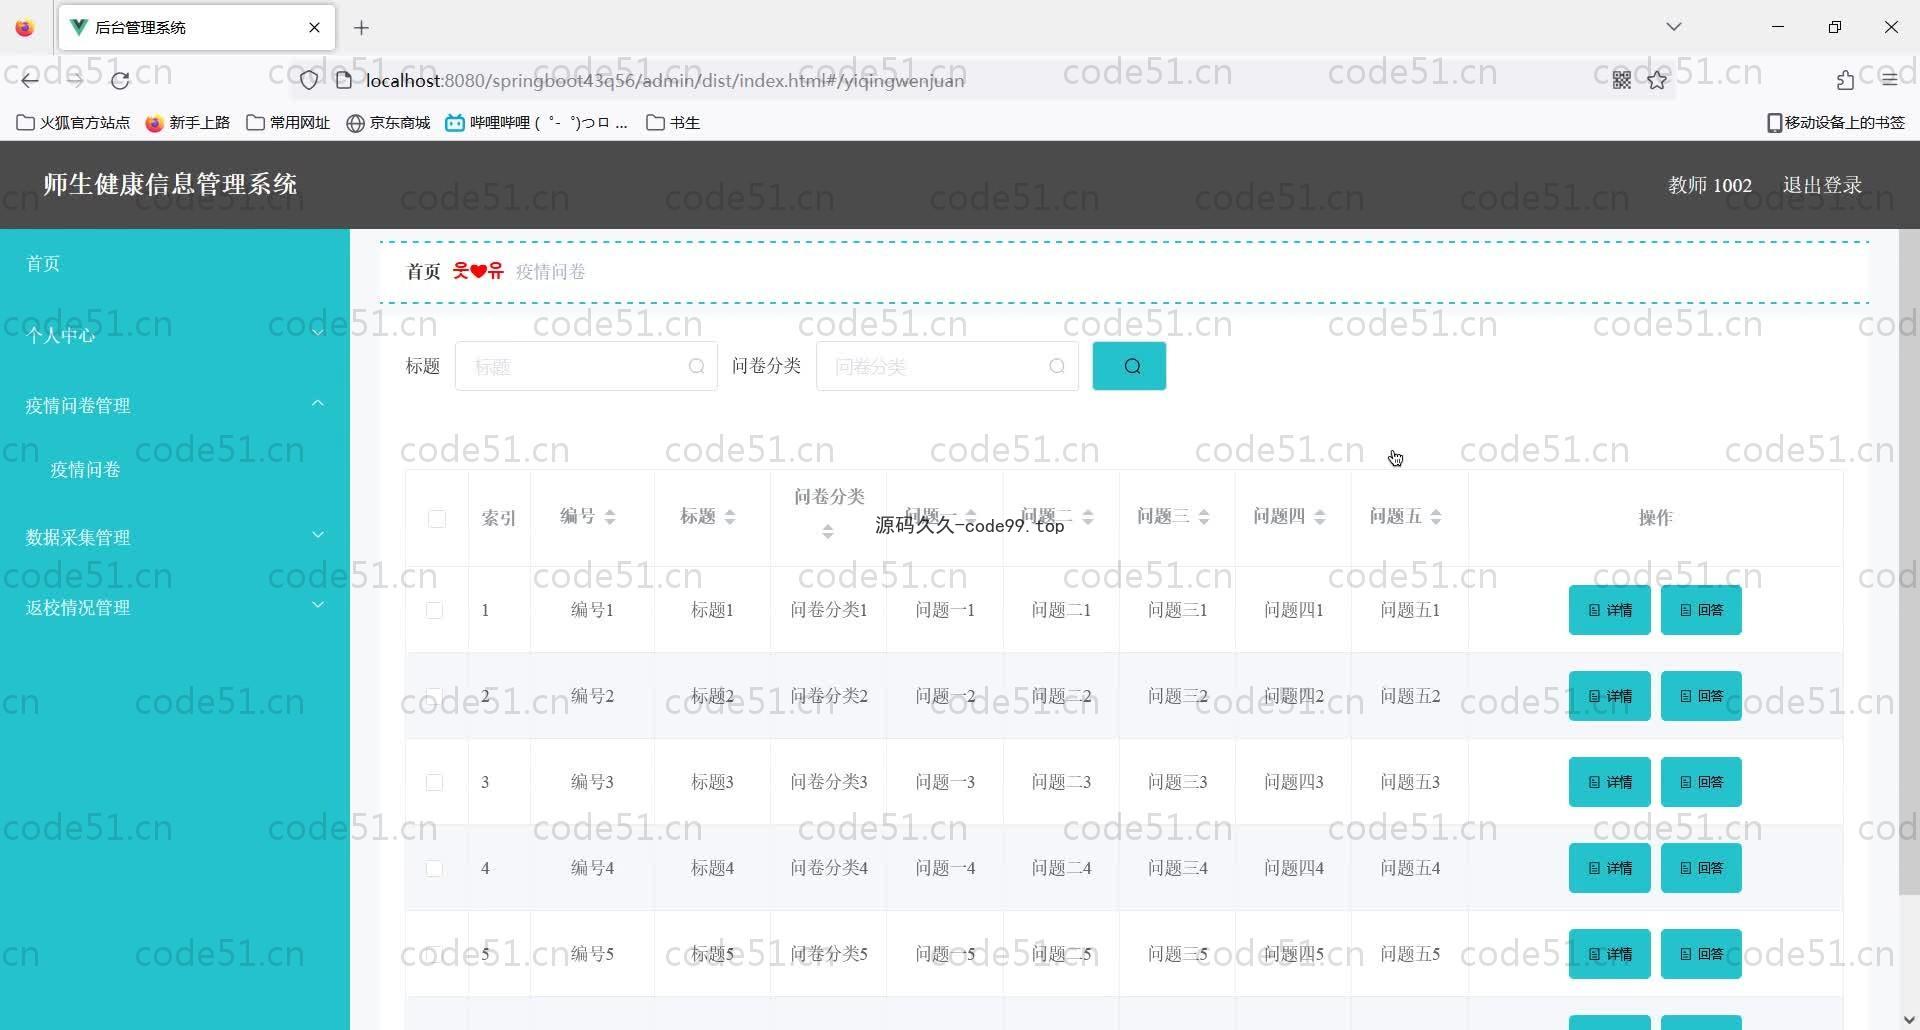Tick the checkbox for row 编号1
The image size is (1920, 1030).
pyautogui.click(x=434, y=610)
